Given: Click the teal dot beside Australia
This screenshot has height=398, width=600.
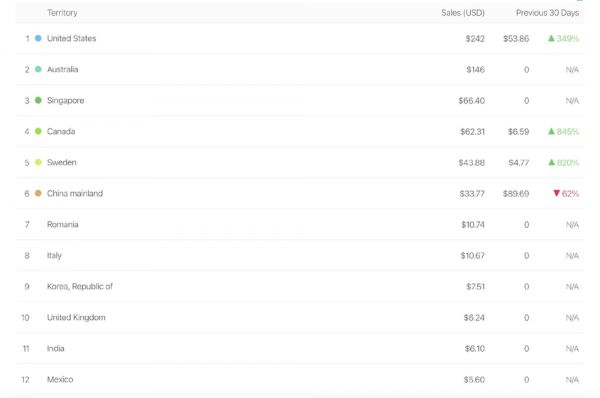Looking at the screenshot, I should tap(38, 69).
